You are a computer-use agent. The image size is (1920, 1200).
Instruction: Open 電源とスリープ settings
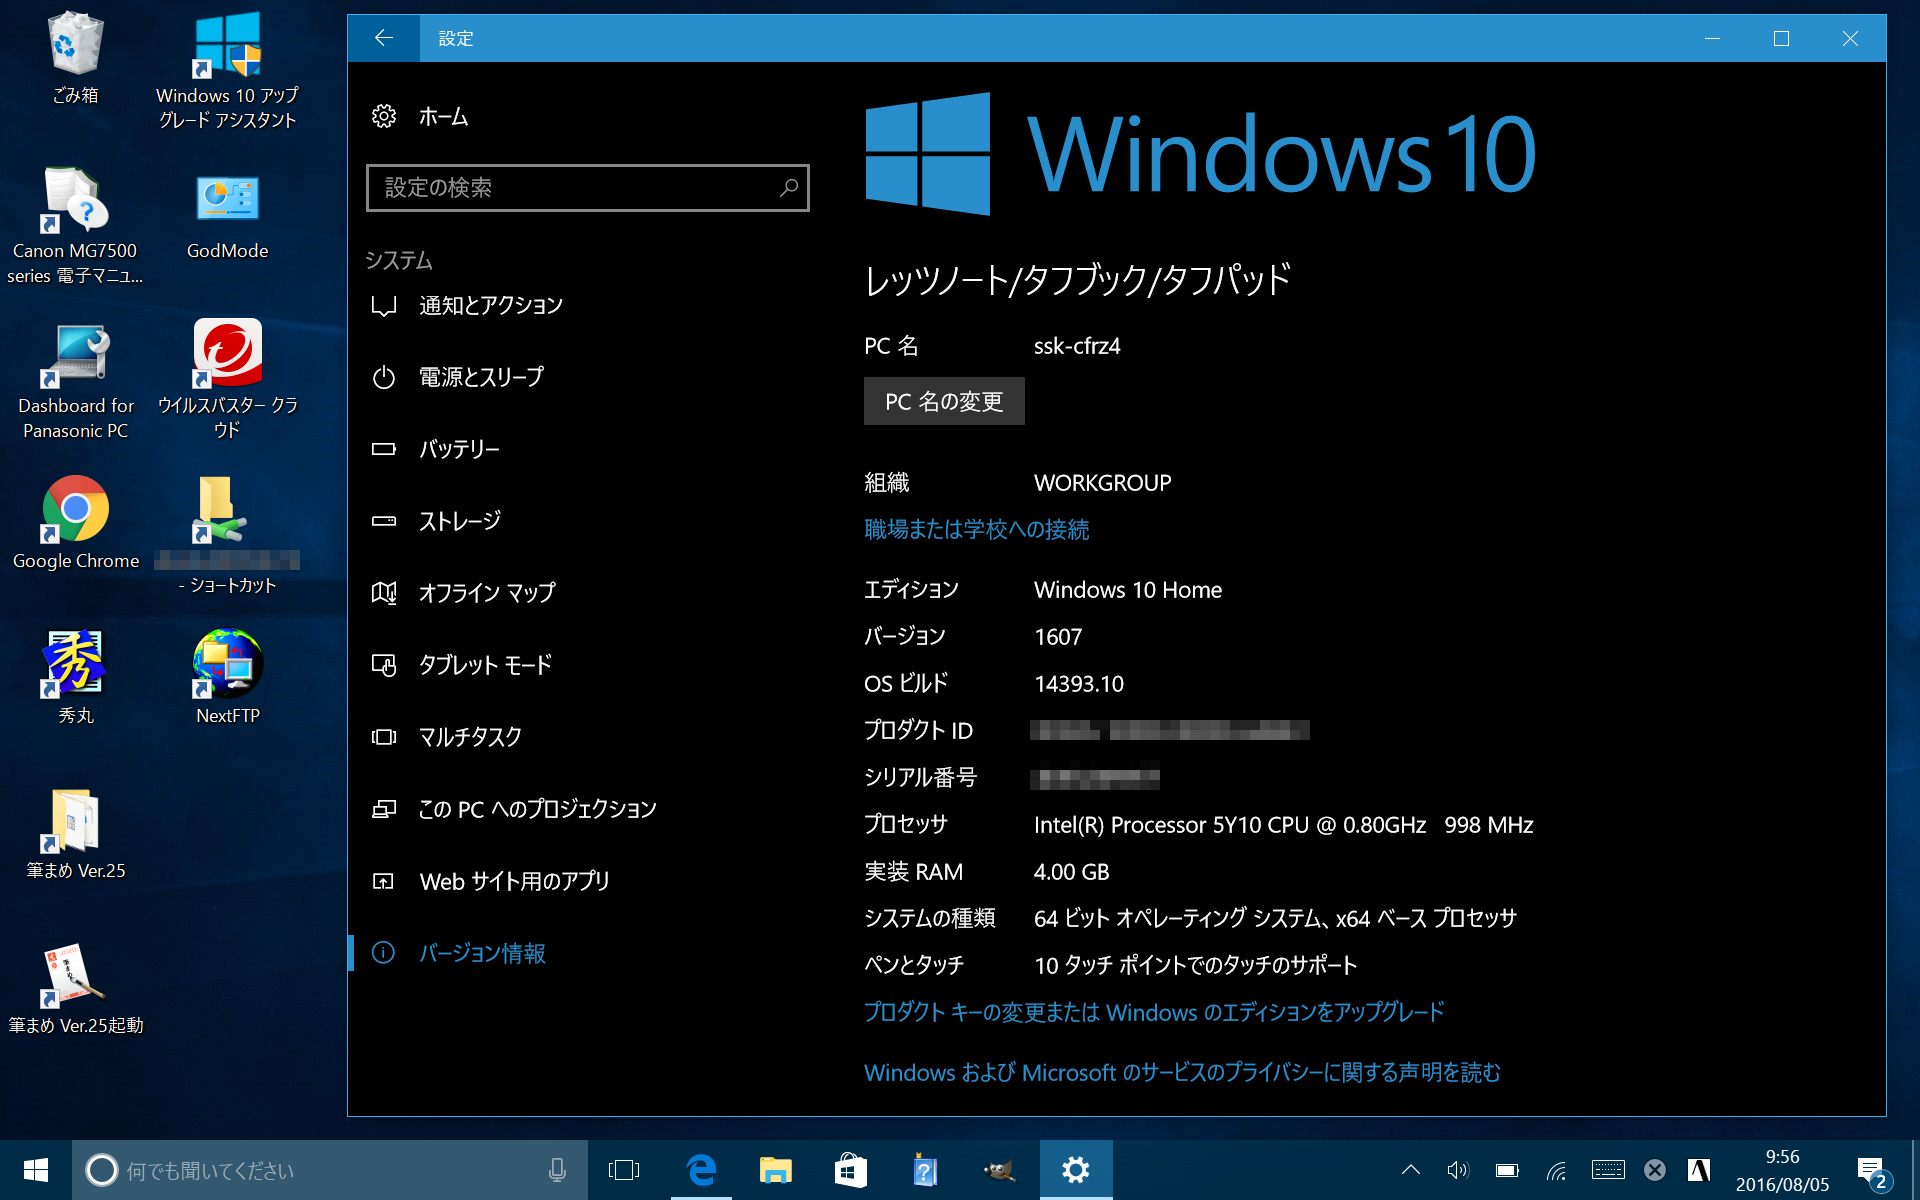tap(458, 378)
